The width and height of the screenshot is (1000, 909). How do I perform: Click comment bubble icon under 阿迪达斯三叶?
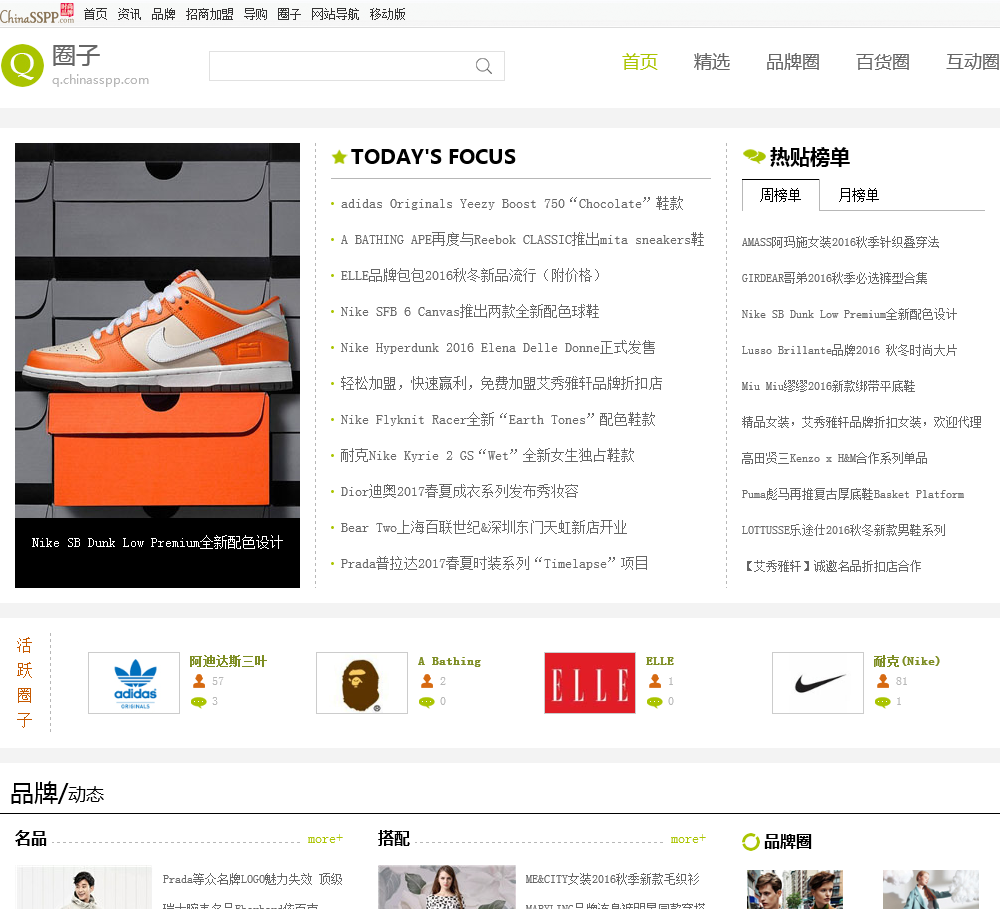click(199, 702)
